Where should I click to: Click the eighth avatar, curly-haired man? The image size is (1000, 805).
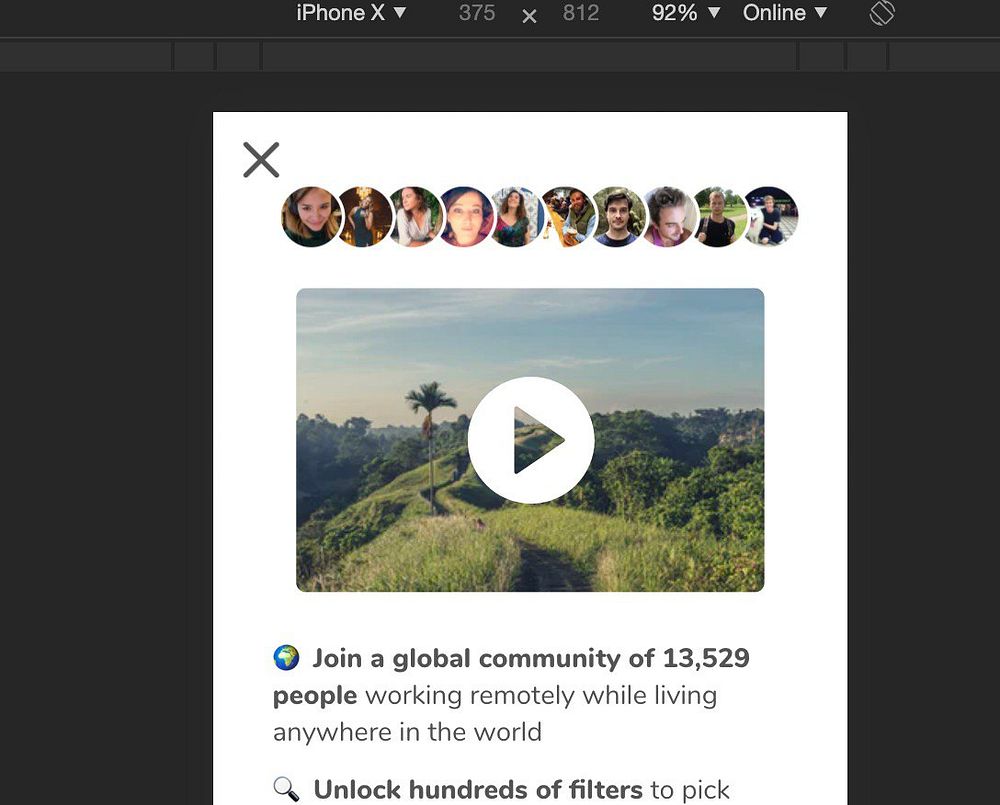668,217
